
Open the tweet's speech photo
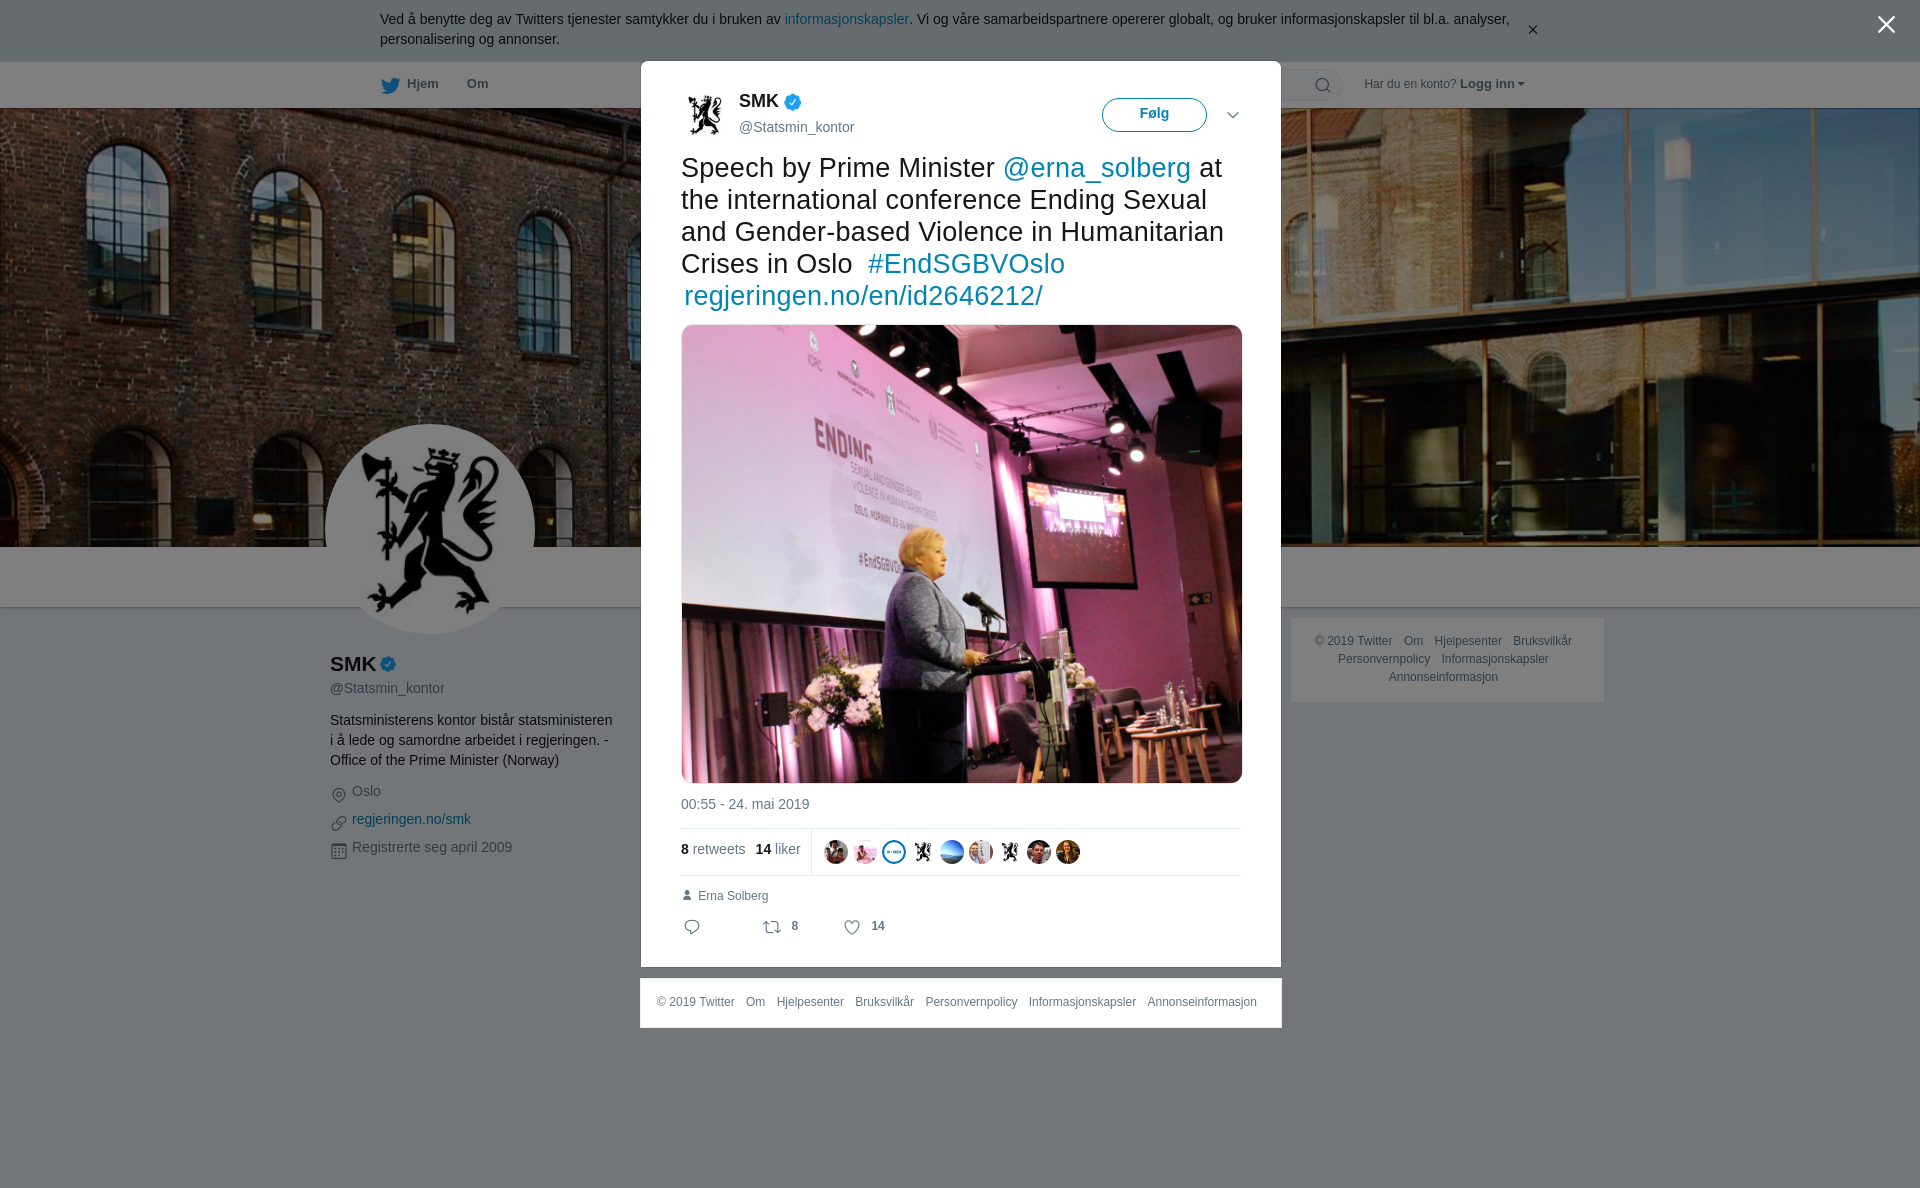pos(961,554)
